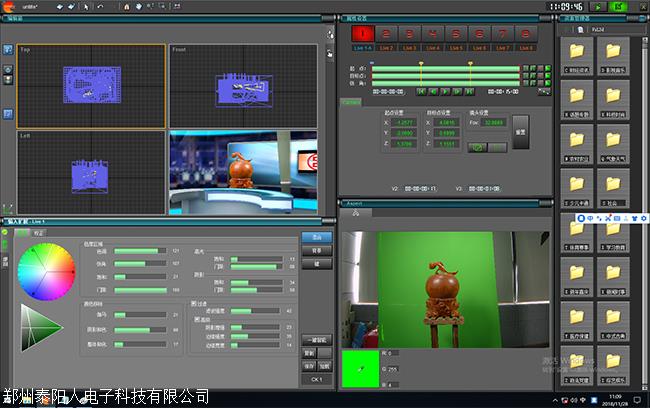Select the hand pan tool
The height and width of the screenshot is (408, 650).
pos(137,7)
